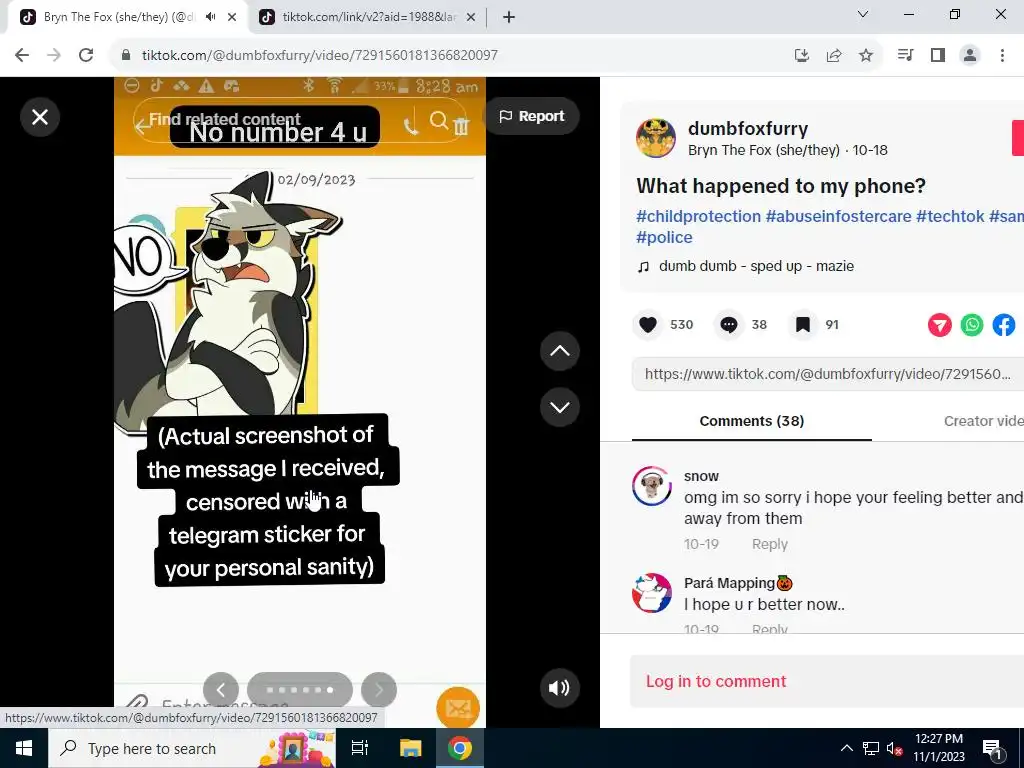Open #abuseinfostercare hashtag
This screenshot has height=768, width=1024.
[838, 216]
